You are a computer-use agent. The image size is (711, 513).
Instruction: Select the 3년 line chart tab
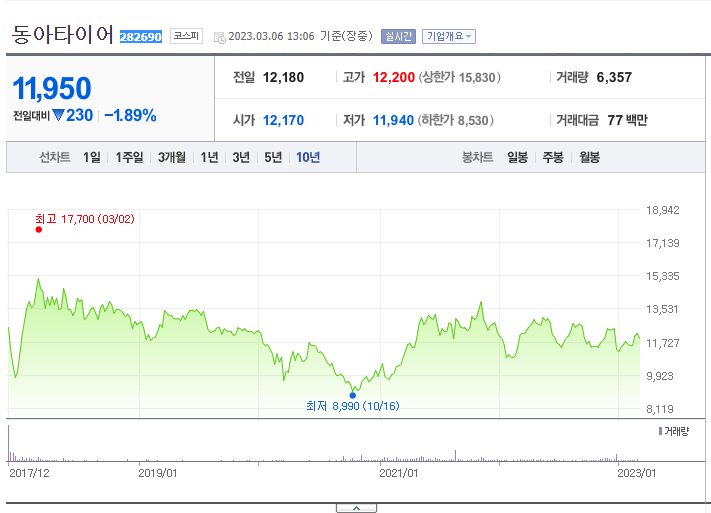pos(241,157)
